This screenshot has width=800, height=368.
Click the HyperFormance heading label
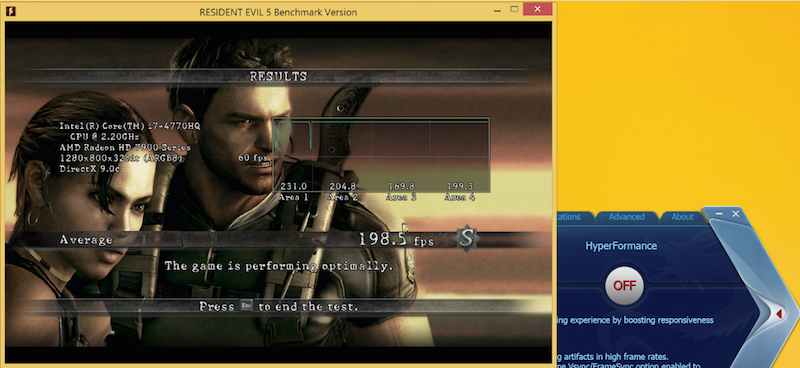coord(621,246)
